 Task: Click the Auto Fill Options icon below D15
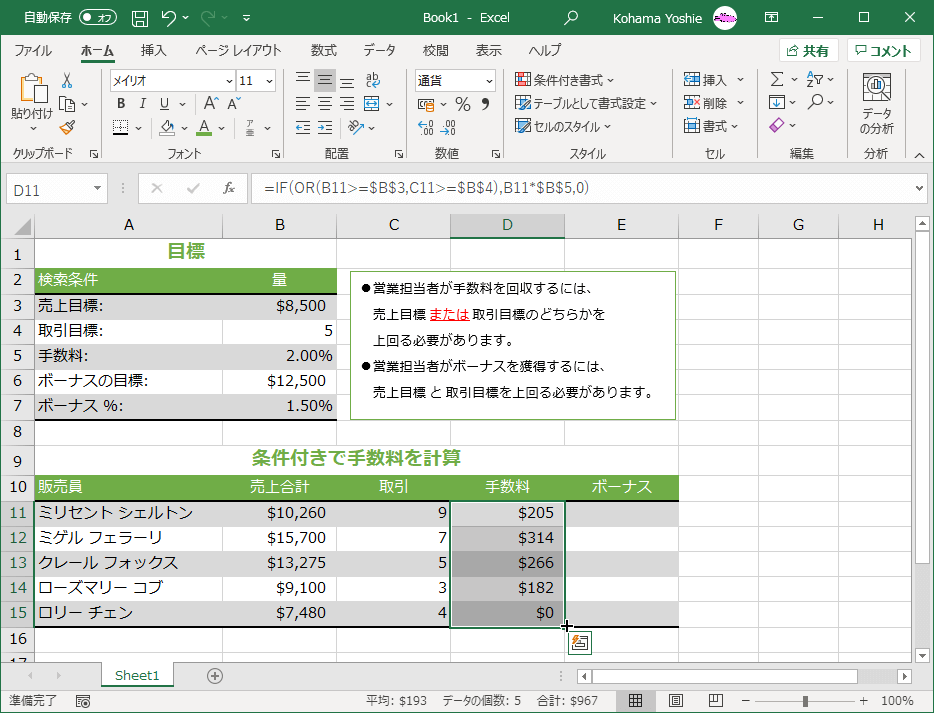pyautogui.click(x=580, y=643)
